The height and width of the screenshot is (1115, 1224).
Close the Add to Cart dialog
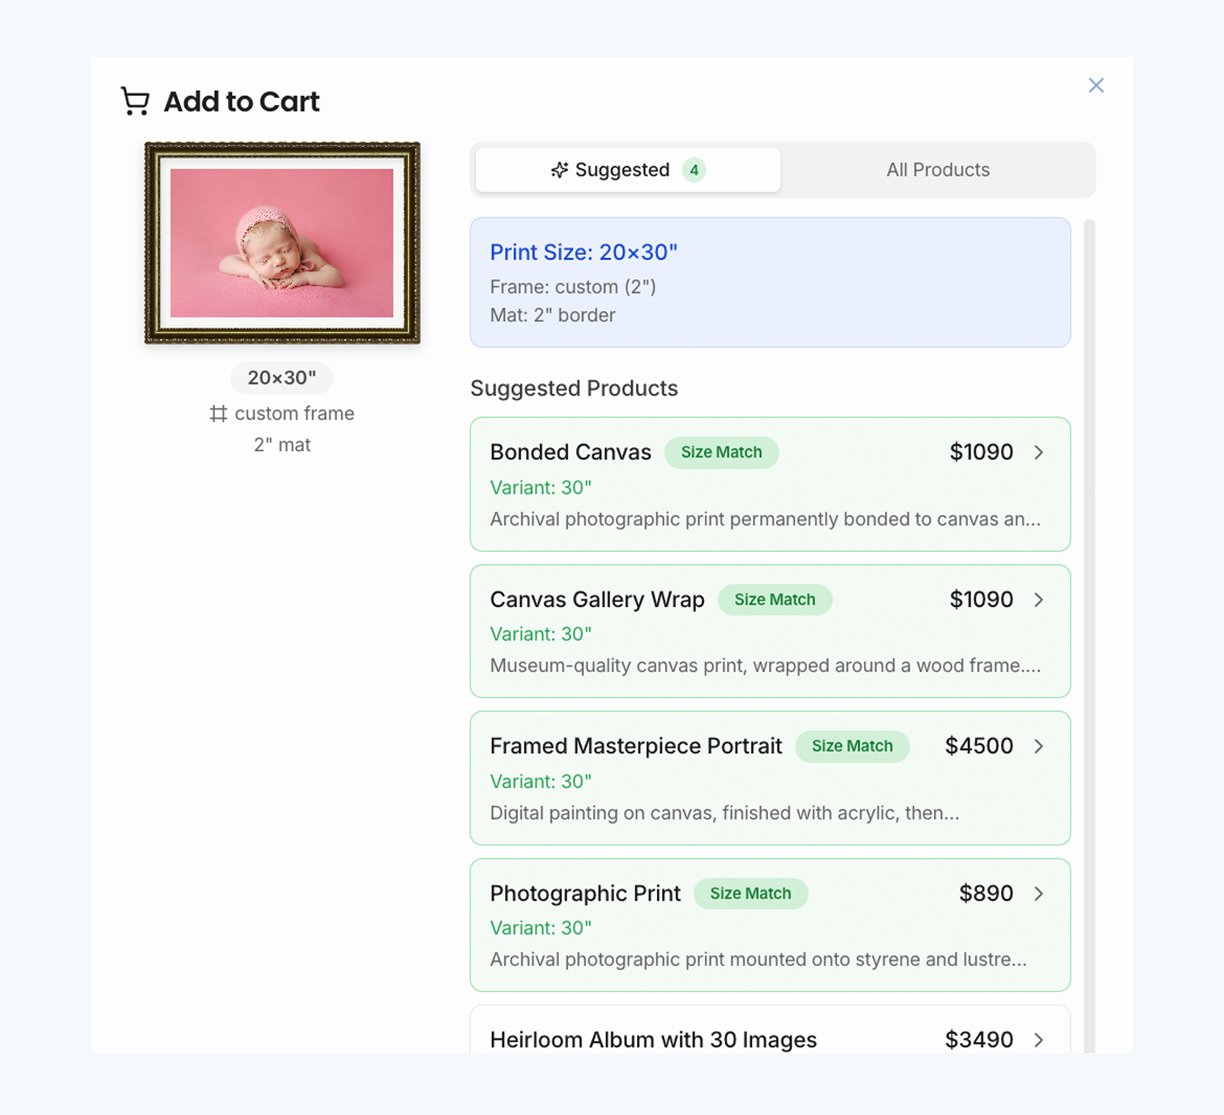click(1096, 85)
